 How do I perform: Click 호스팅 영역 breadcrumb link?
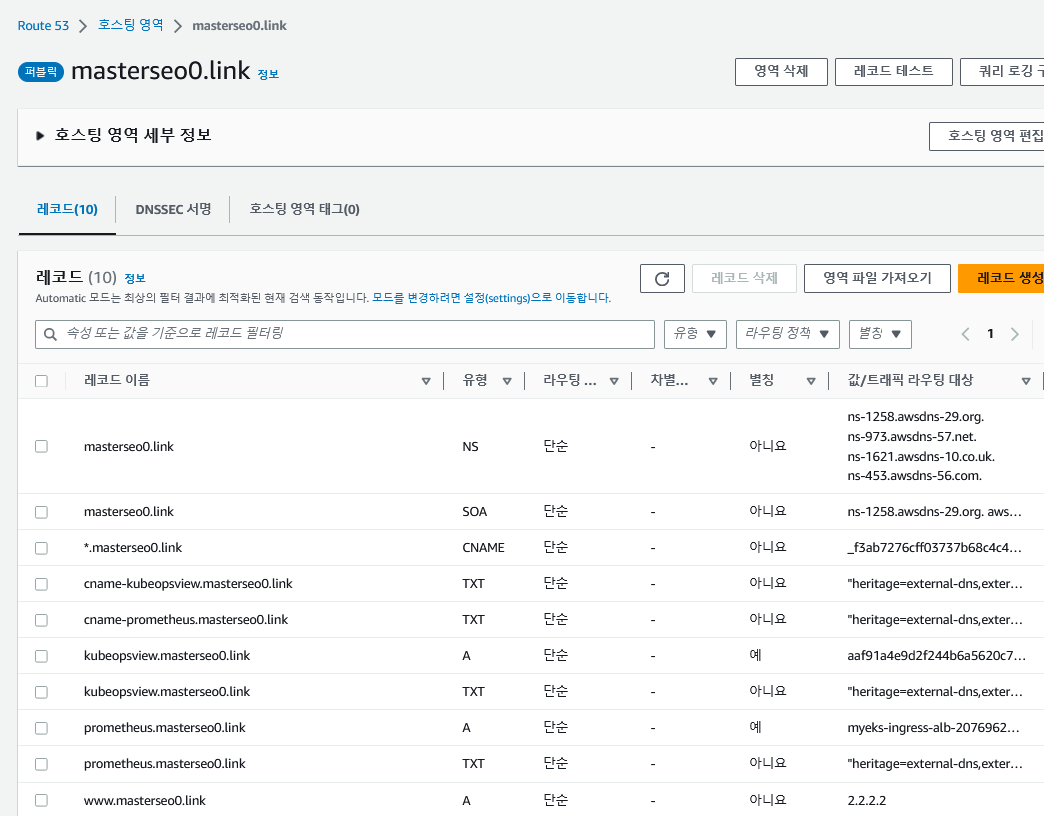coord(130,25)
